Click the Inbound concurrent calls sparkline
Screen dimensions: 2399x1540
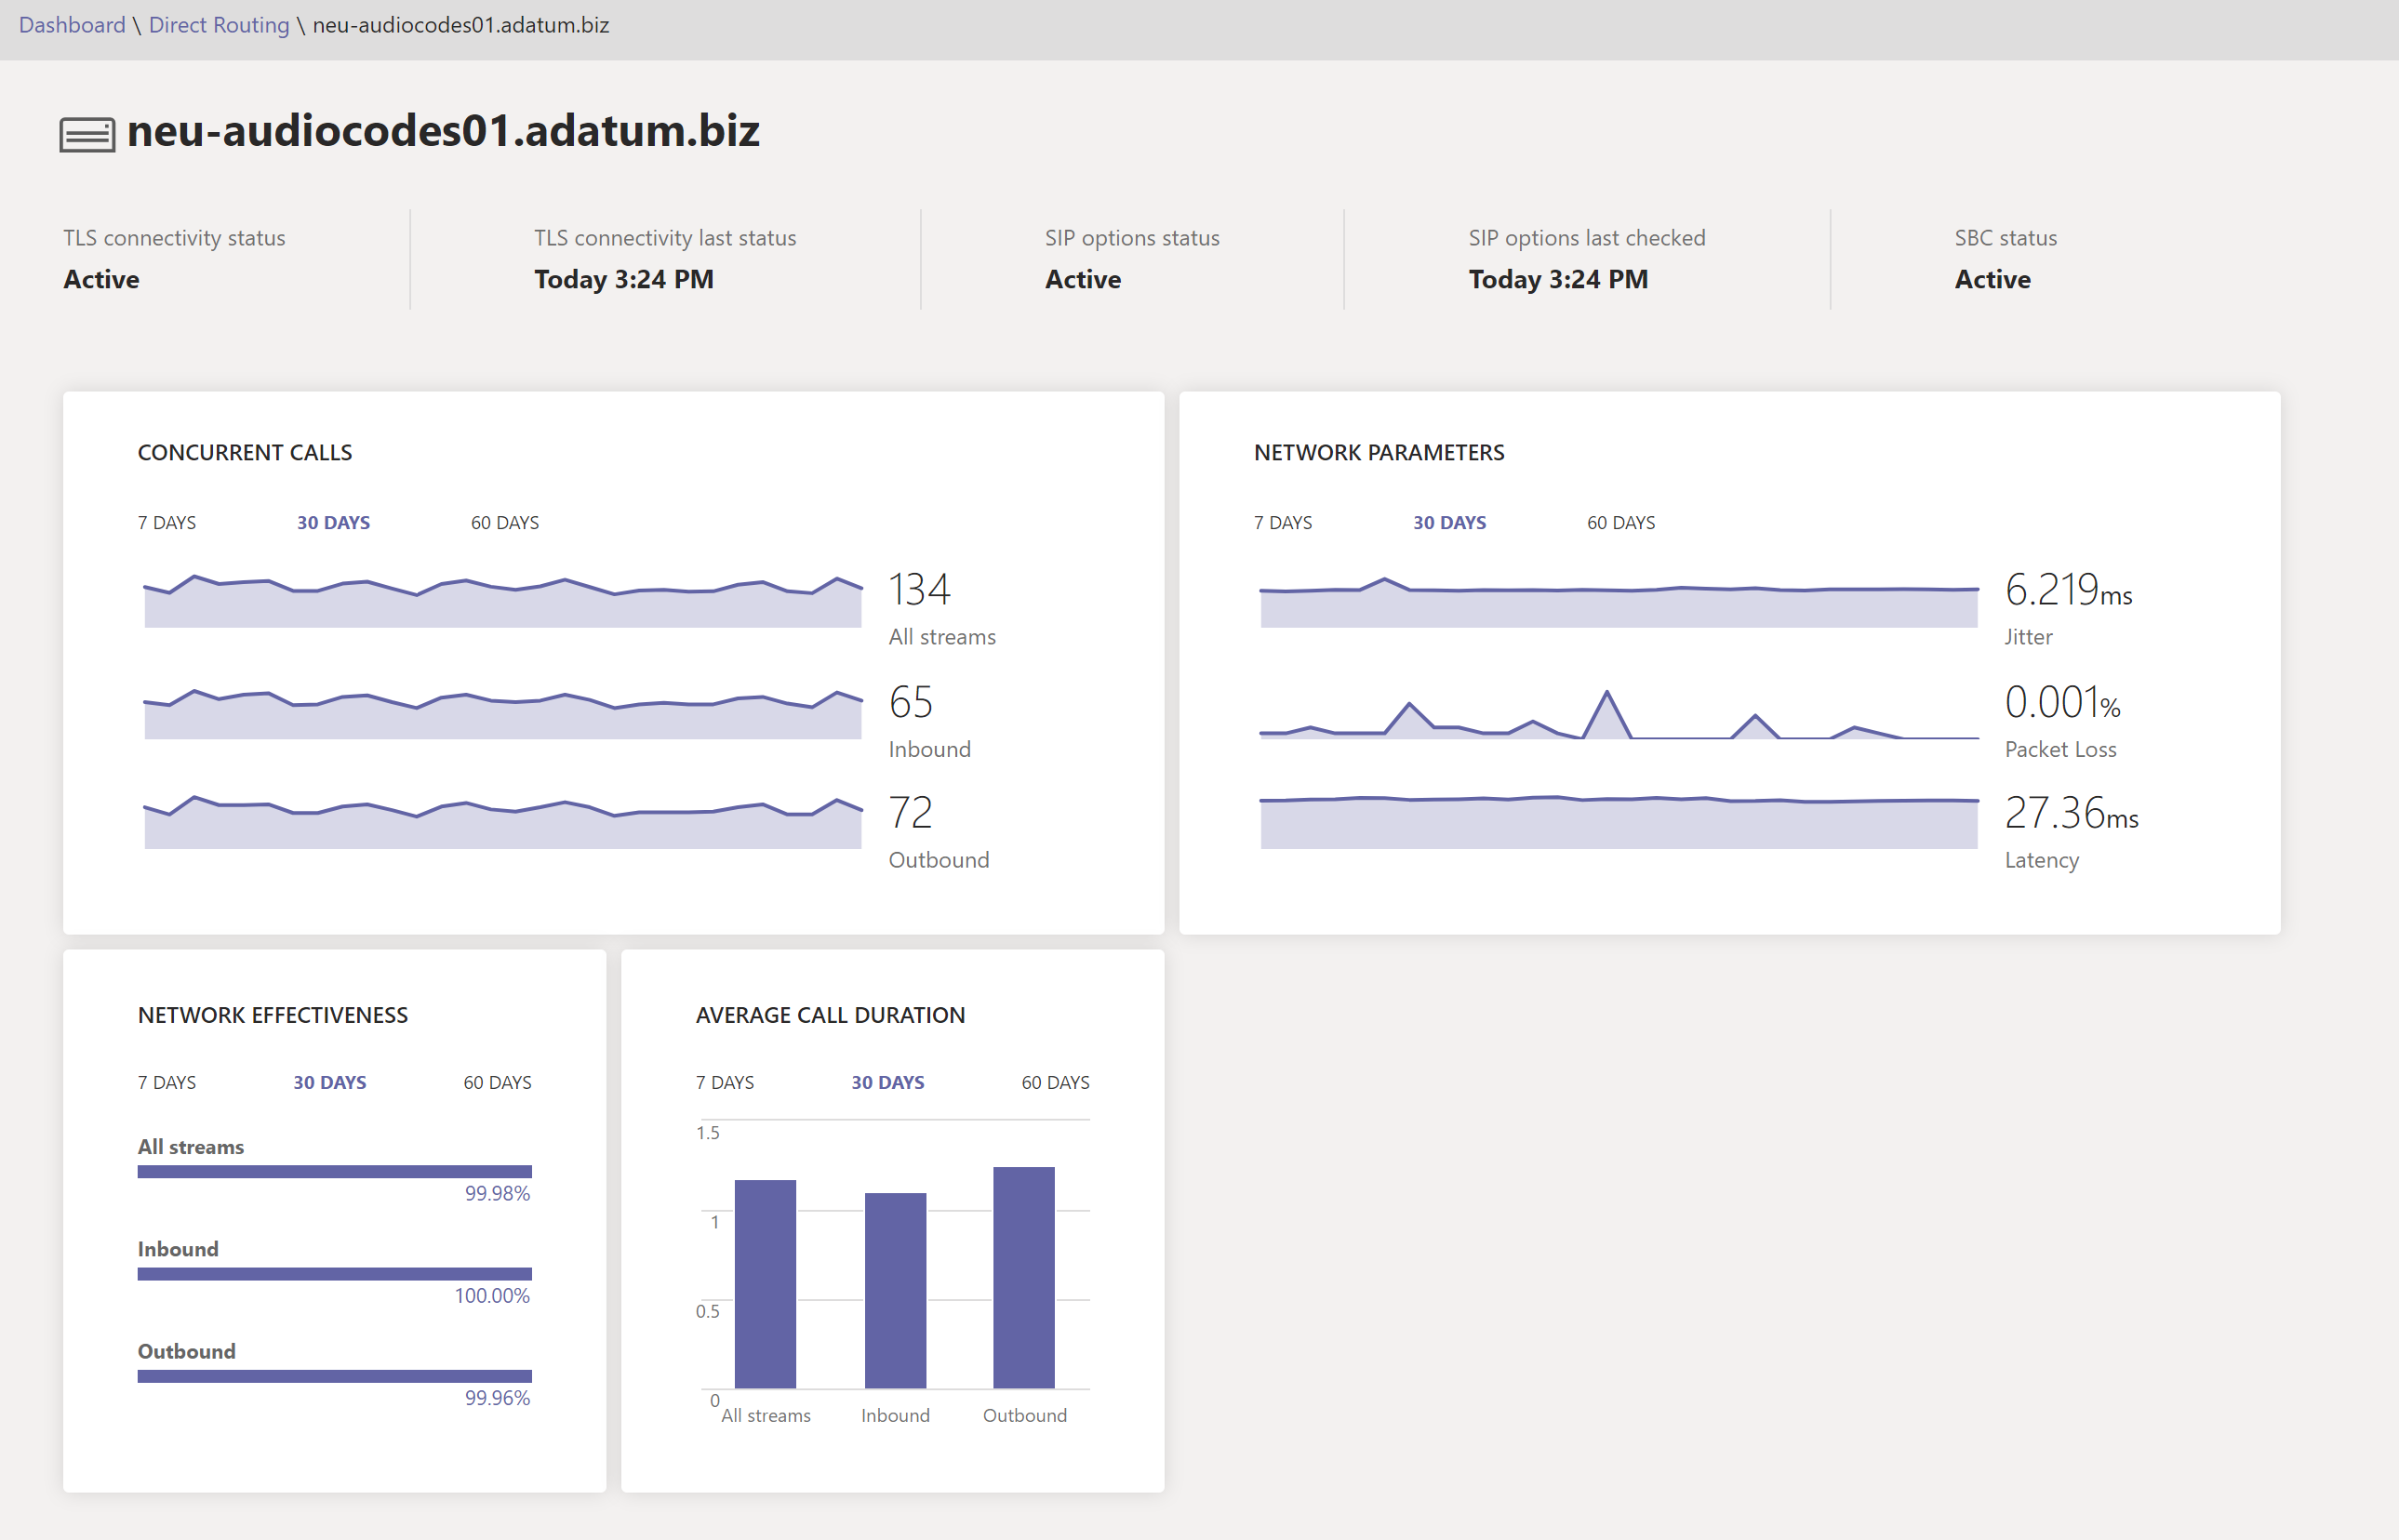[x=503, y=714]
